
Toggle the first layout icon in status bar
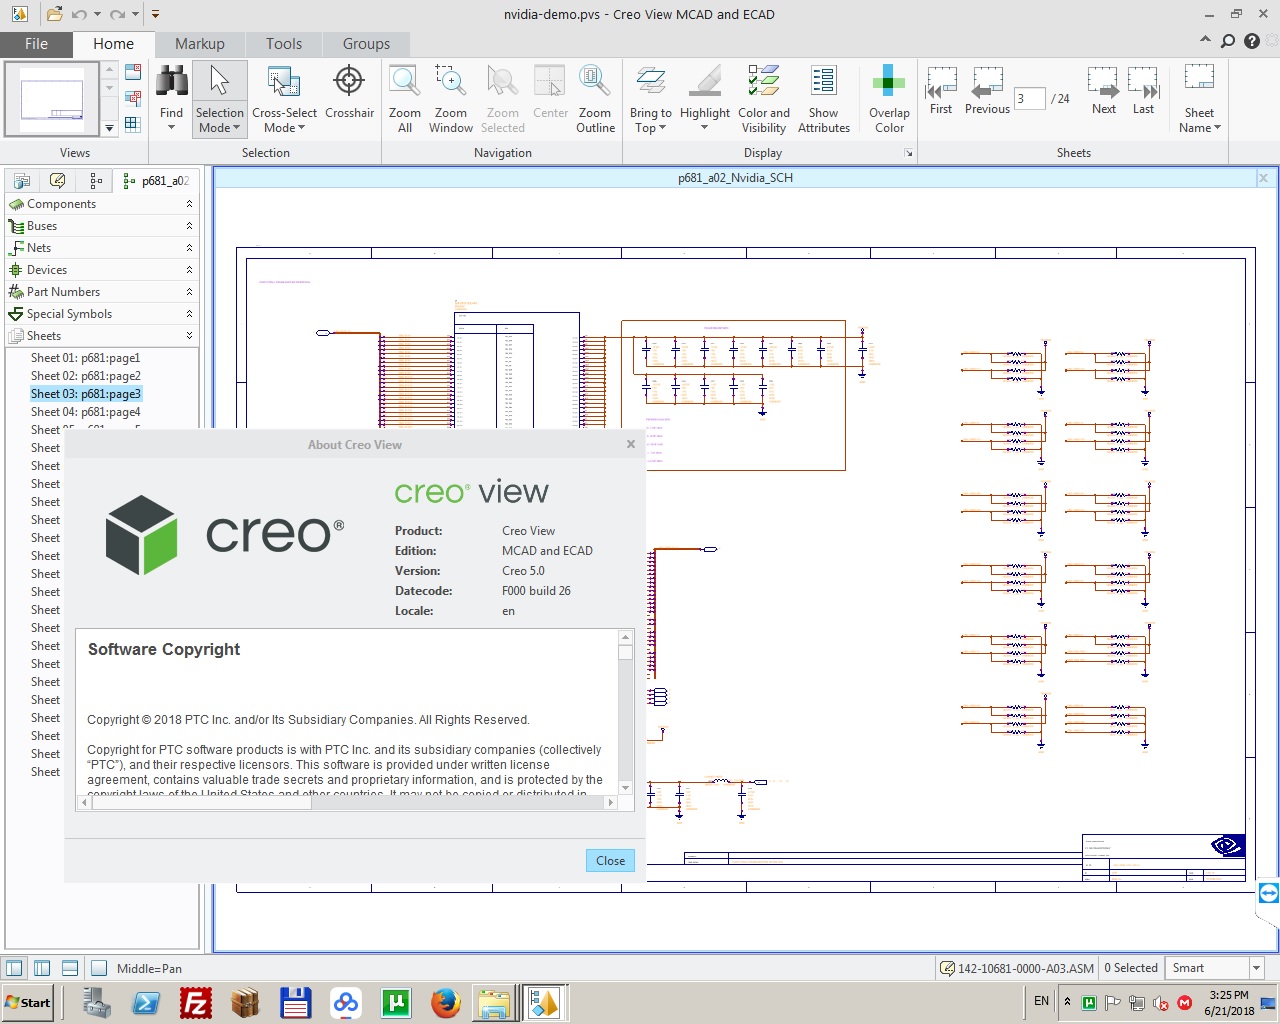point(14,968)
